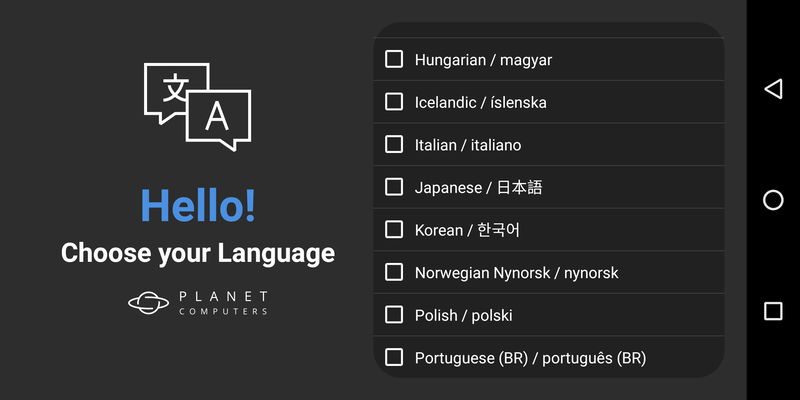Enable the Italian / italiano checkbox
The width and height of the screenshot is (800, 400).
tap(394, 144)
